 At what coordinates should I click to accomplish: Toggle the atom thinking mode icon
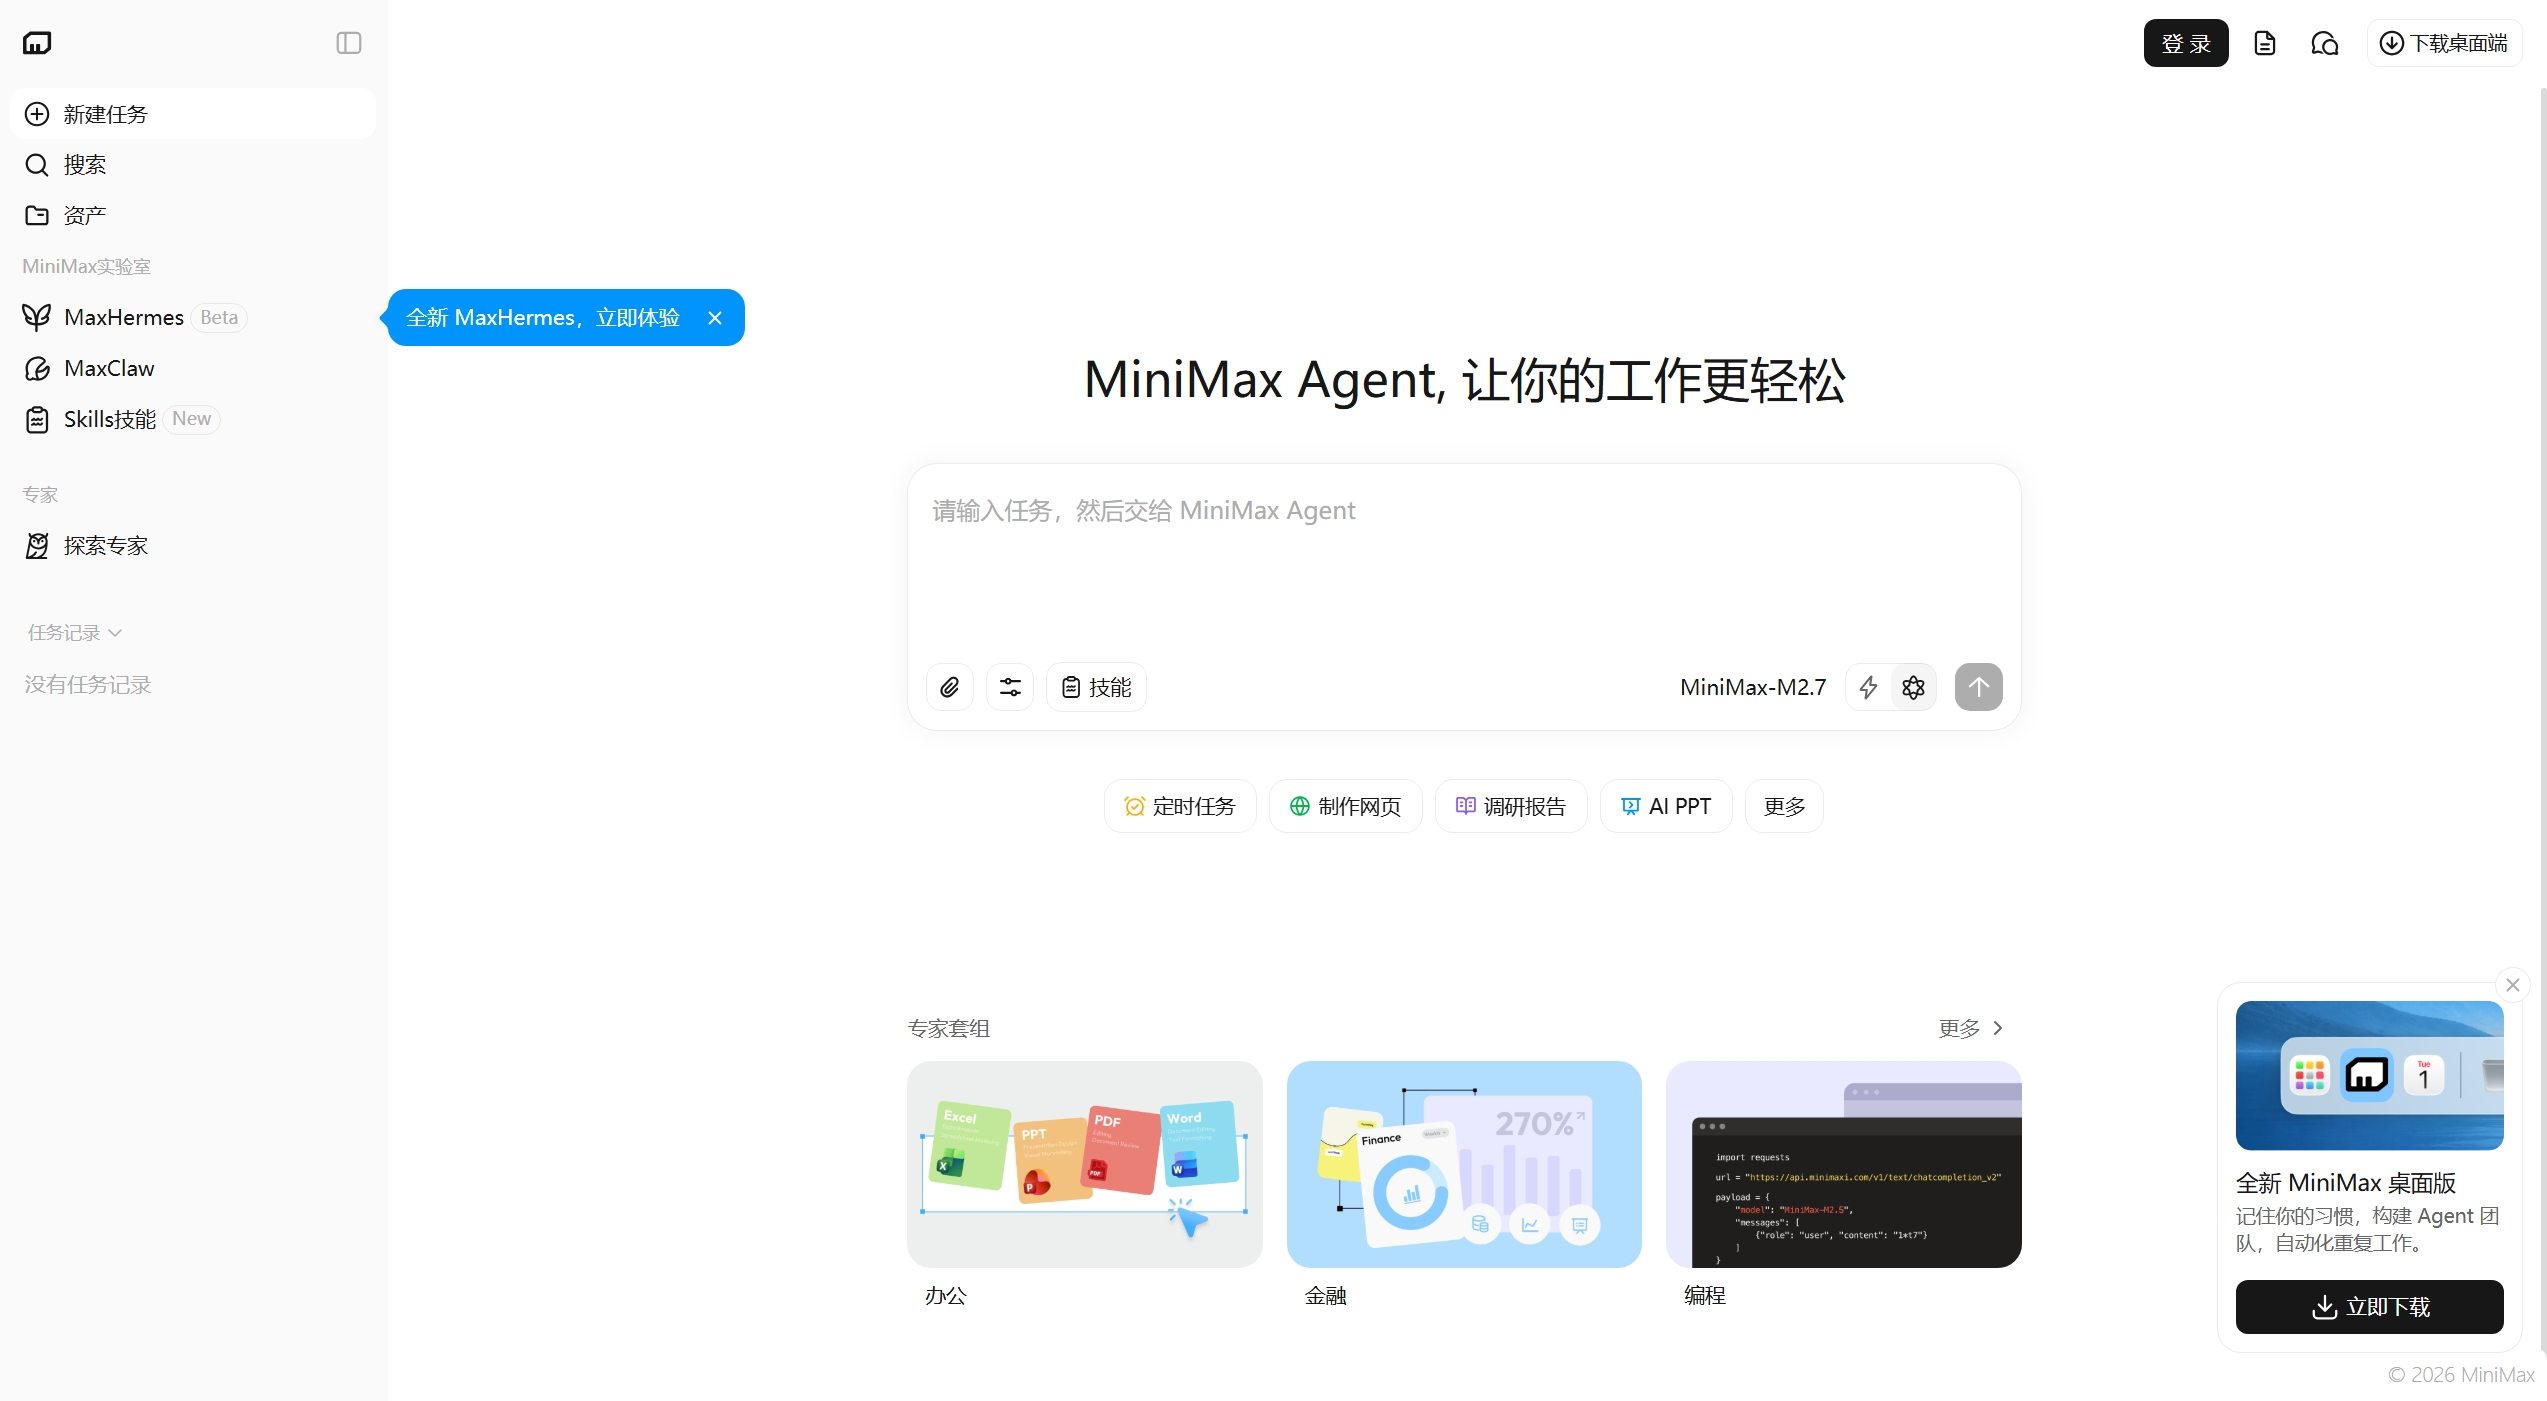(x=1913, y=687)
